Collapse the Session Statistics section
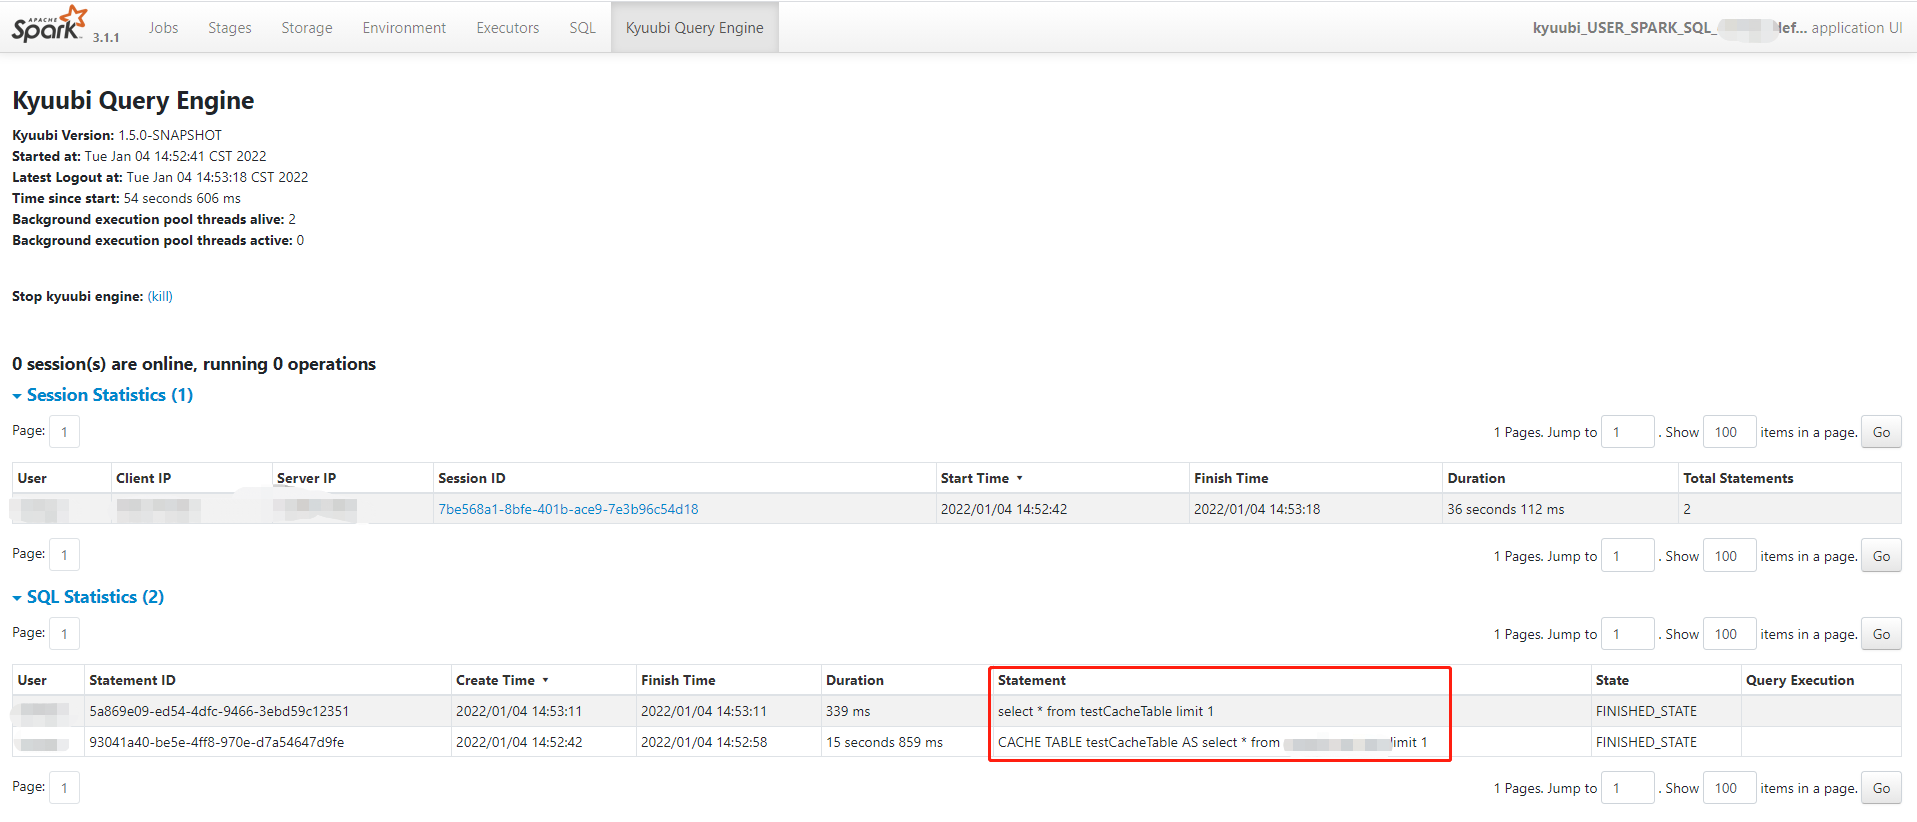This screenshot has width=1917, height=822. [x=102, y=395]
